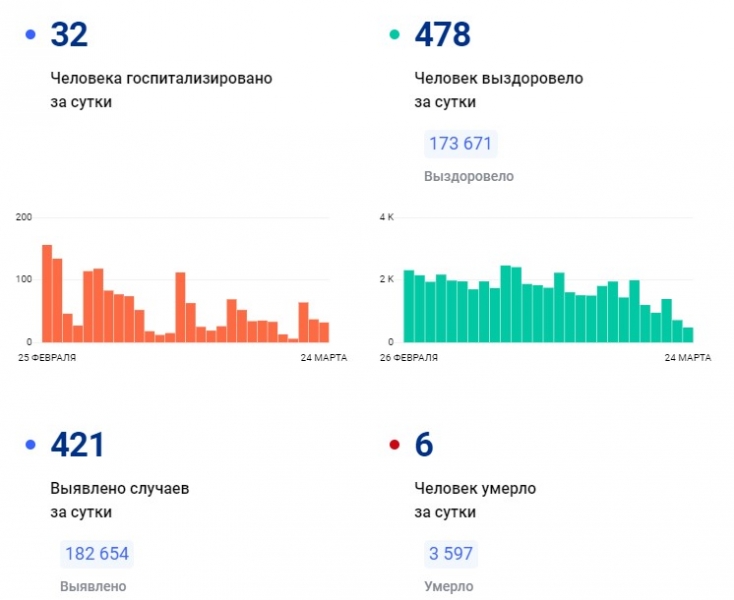
Task: Click the teal dot beside number 478
Action: (394, 35)
